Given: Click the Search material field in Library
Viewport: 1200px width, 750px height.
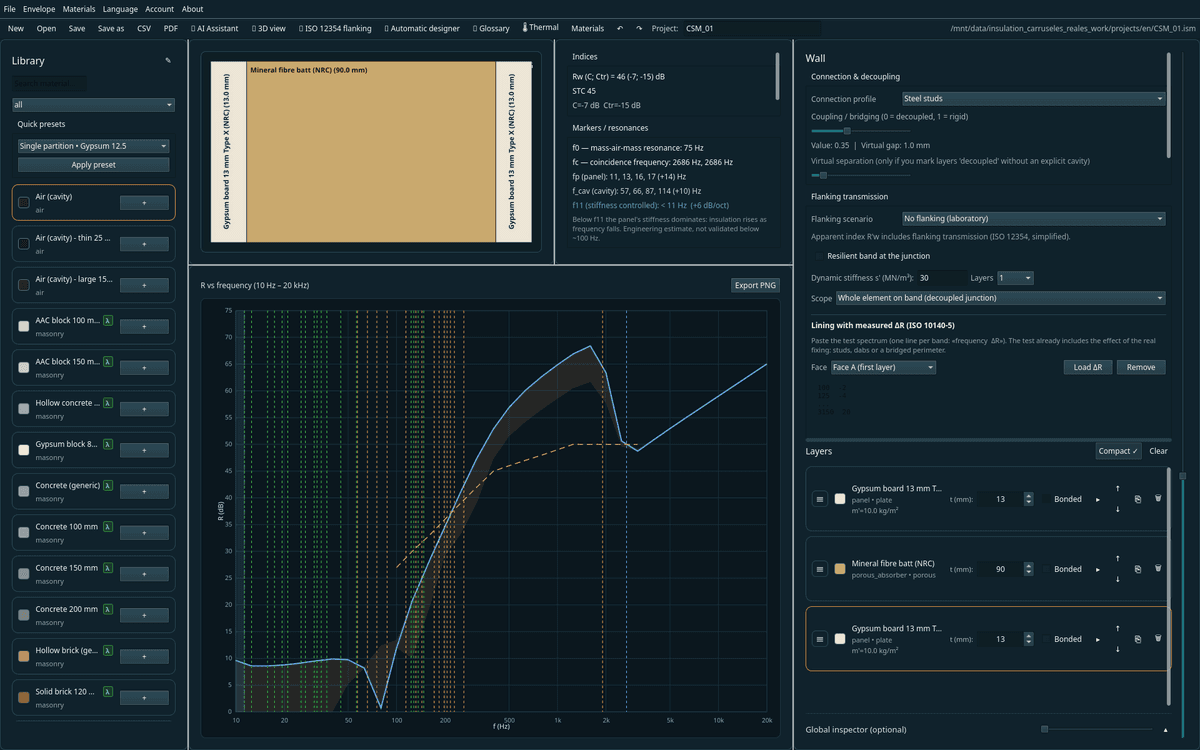Looking at the screenshot, I should [x=50, y=84].
